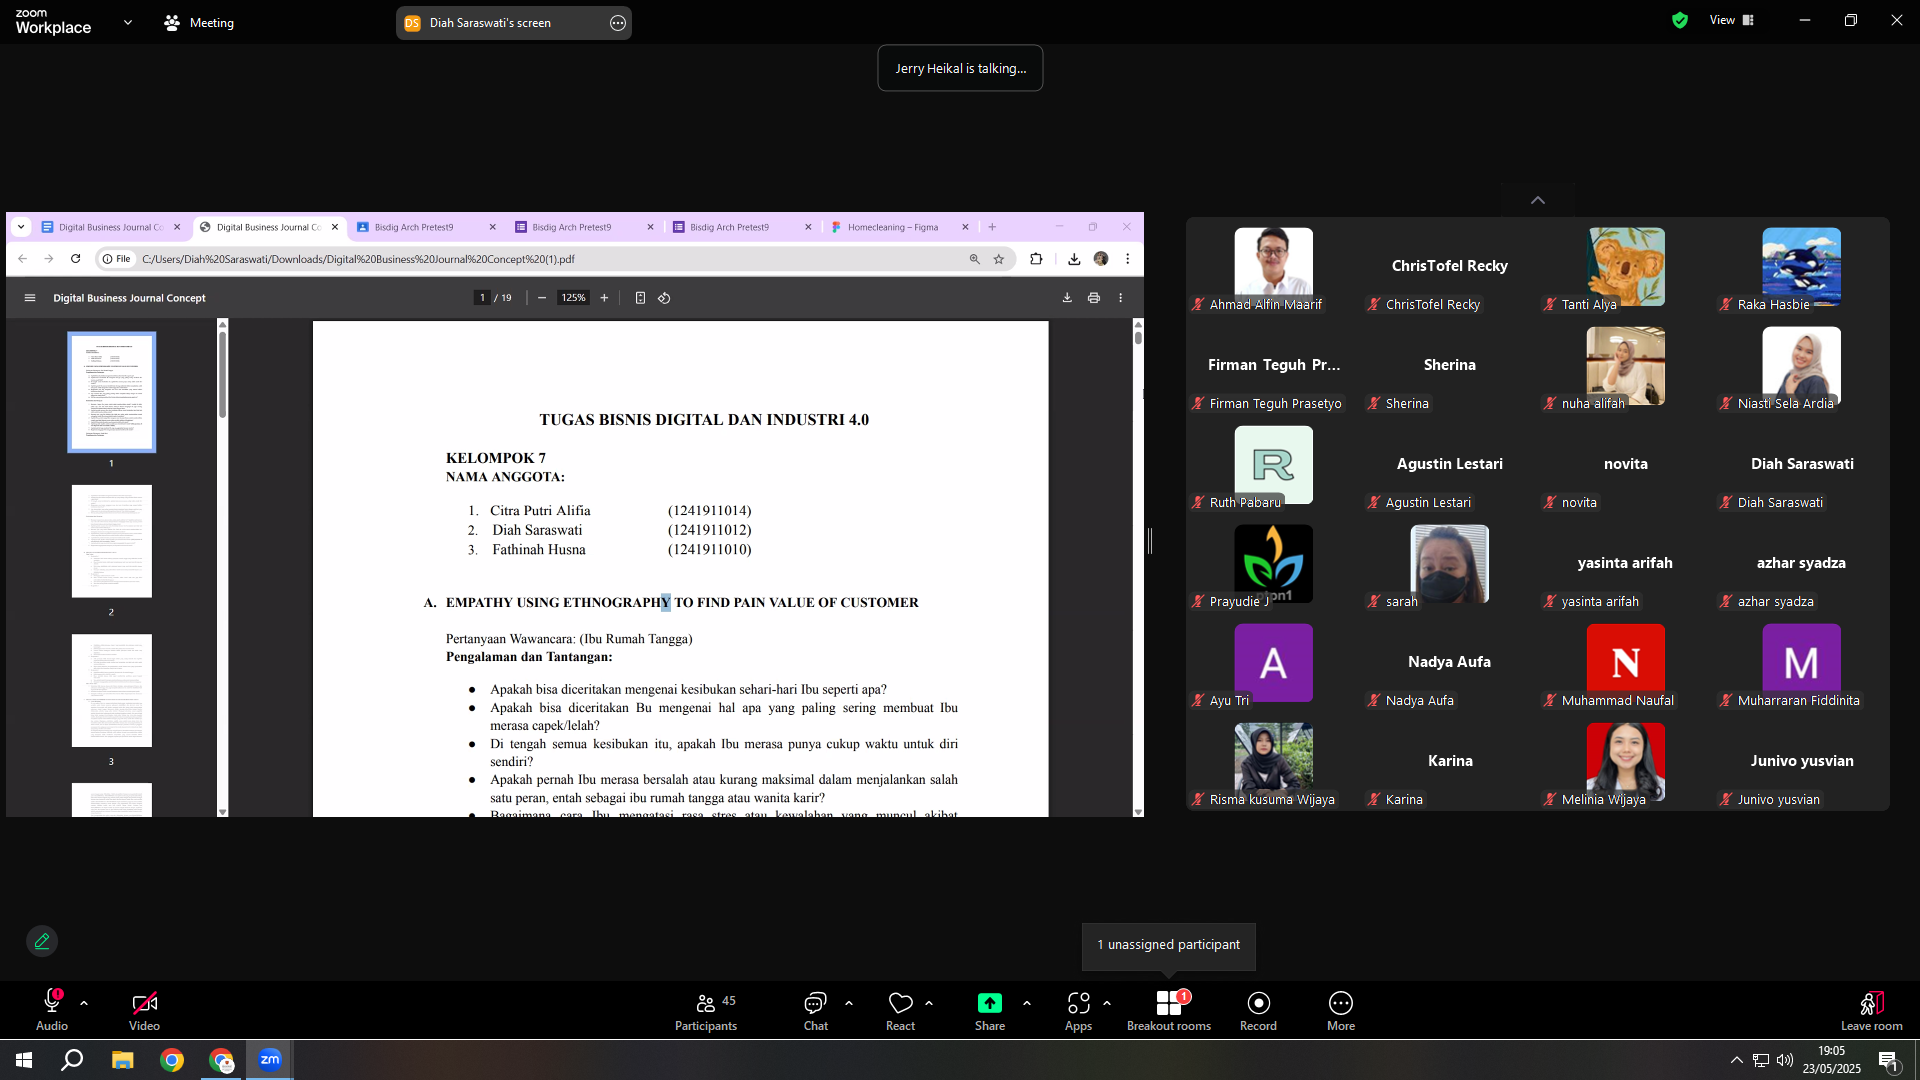The width and height of the screenshot is (1920, 1080).
Task: Toggle the encryption shield icon
Action: pos(1680,20)
